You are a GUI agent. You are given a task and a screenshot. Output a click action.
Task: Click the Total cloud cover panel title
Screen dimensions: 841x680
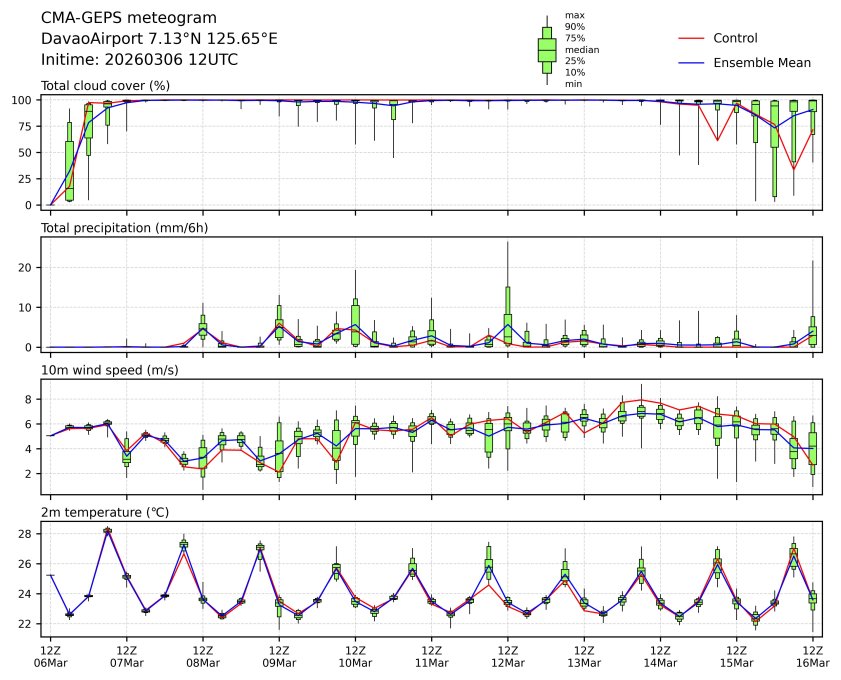click(105, 86)
